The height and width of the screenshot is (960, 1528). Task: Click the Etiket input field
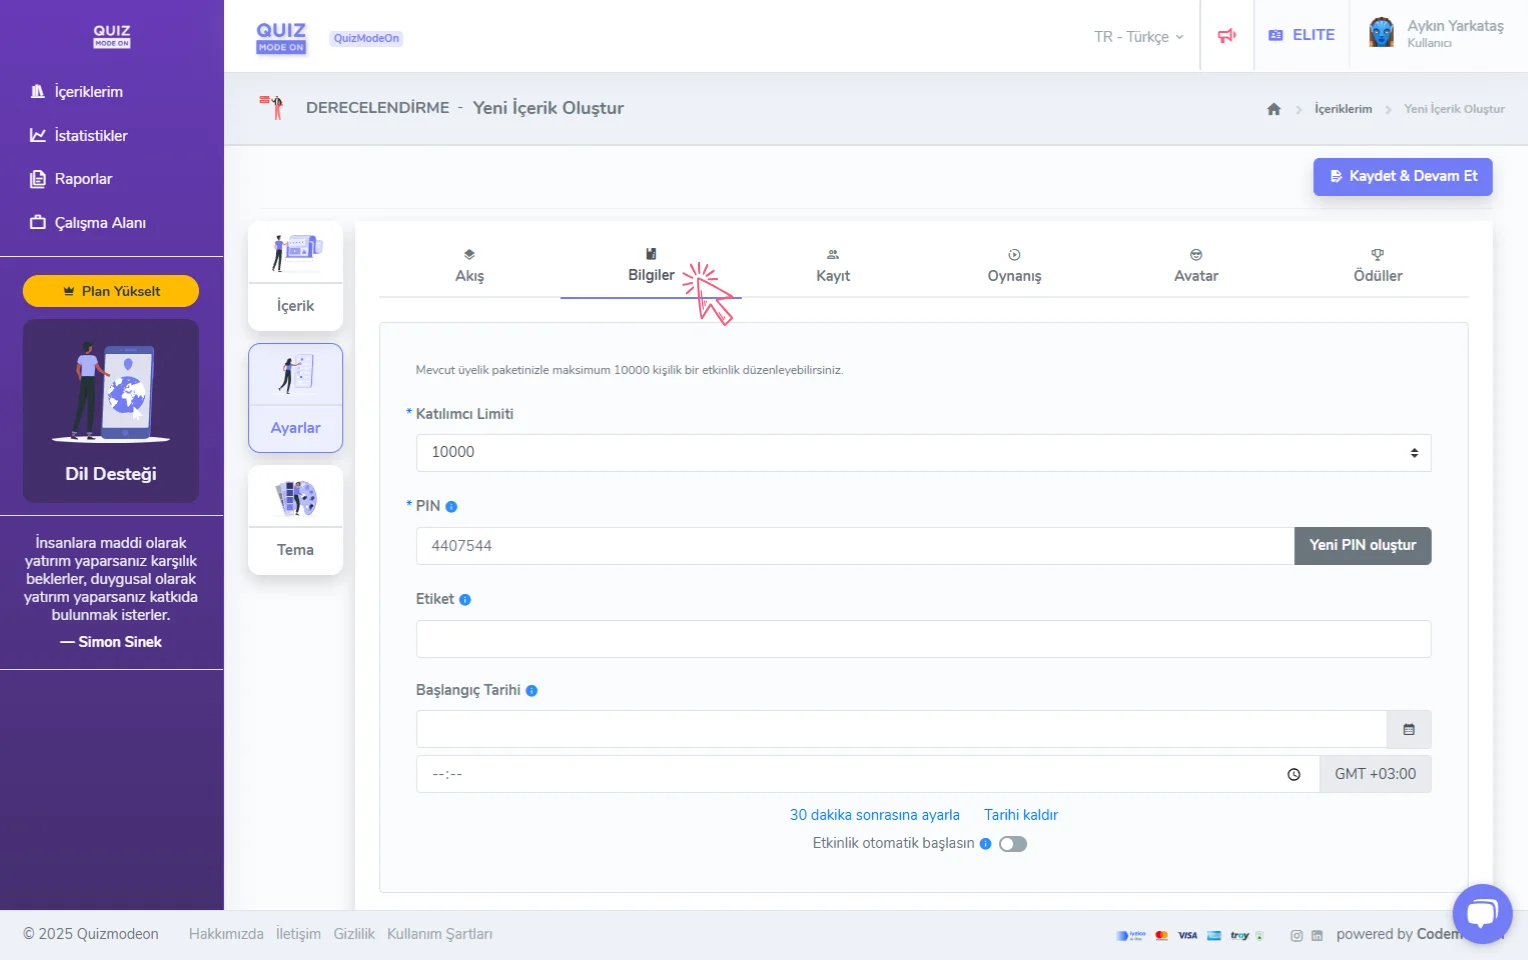923,639
